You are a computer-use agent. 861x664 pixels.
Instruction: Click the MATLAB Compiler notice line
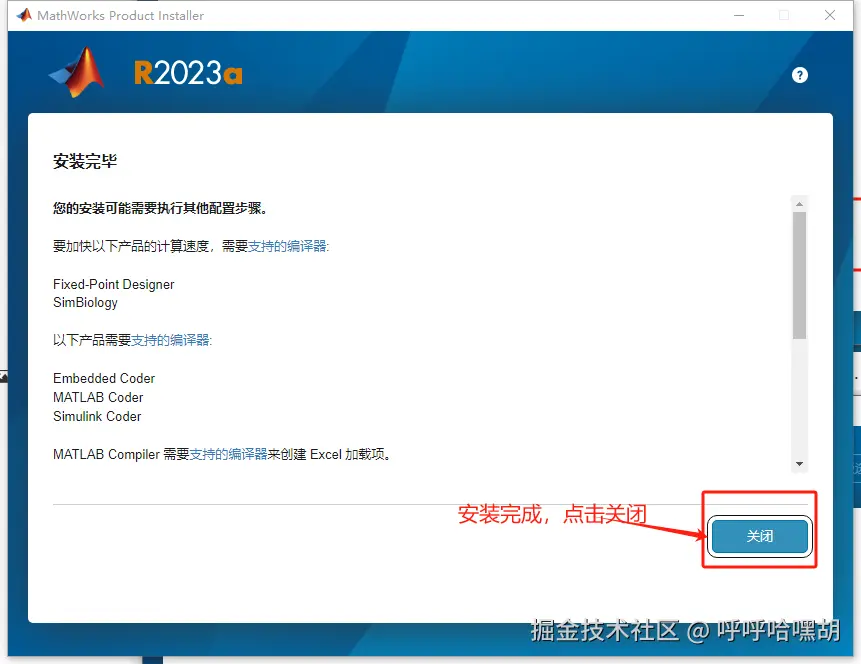pos(222,453)
